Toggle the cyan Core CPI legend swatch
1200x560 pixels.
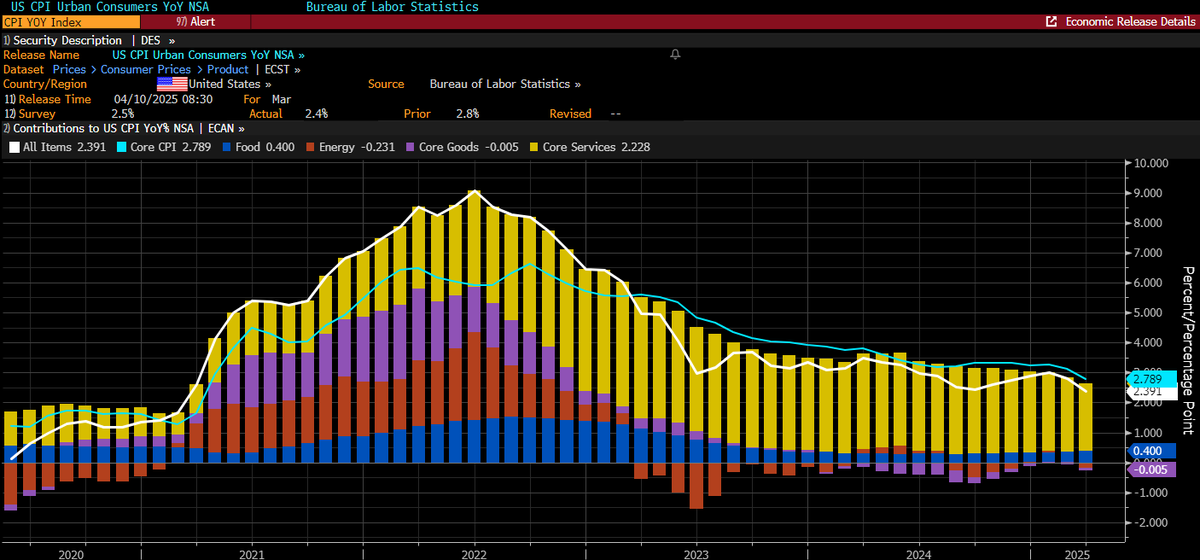(x=121, y=146)
